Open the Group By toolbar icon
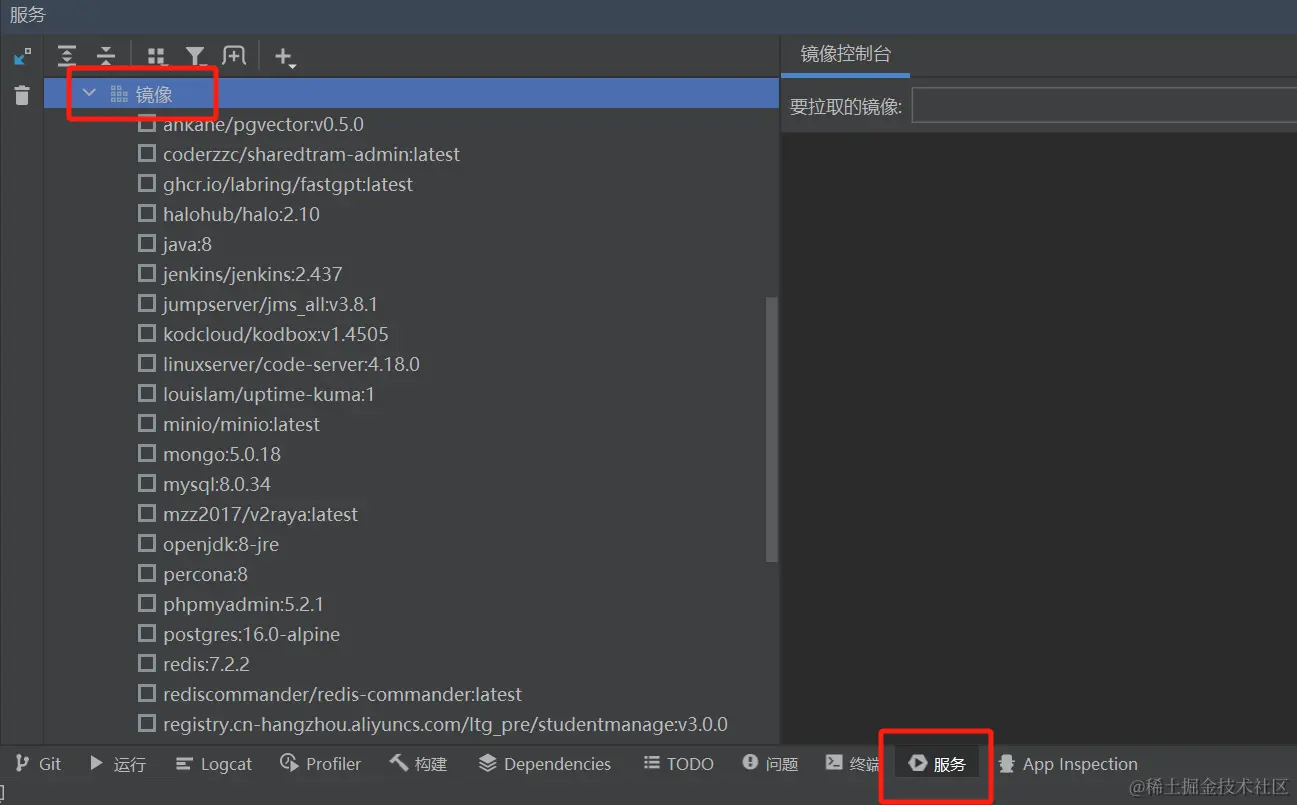1297x805 pixels. [x=157, y=57]
